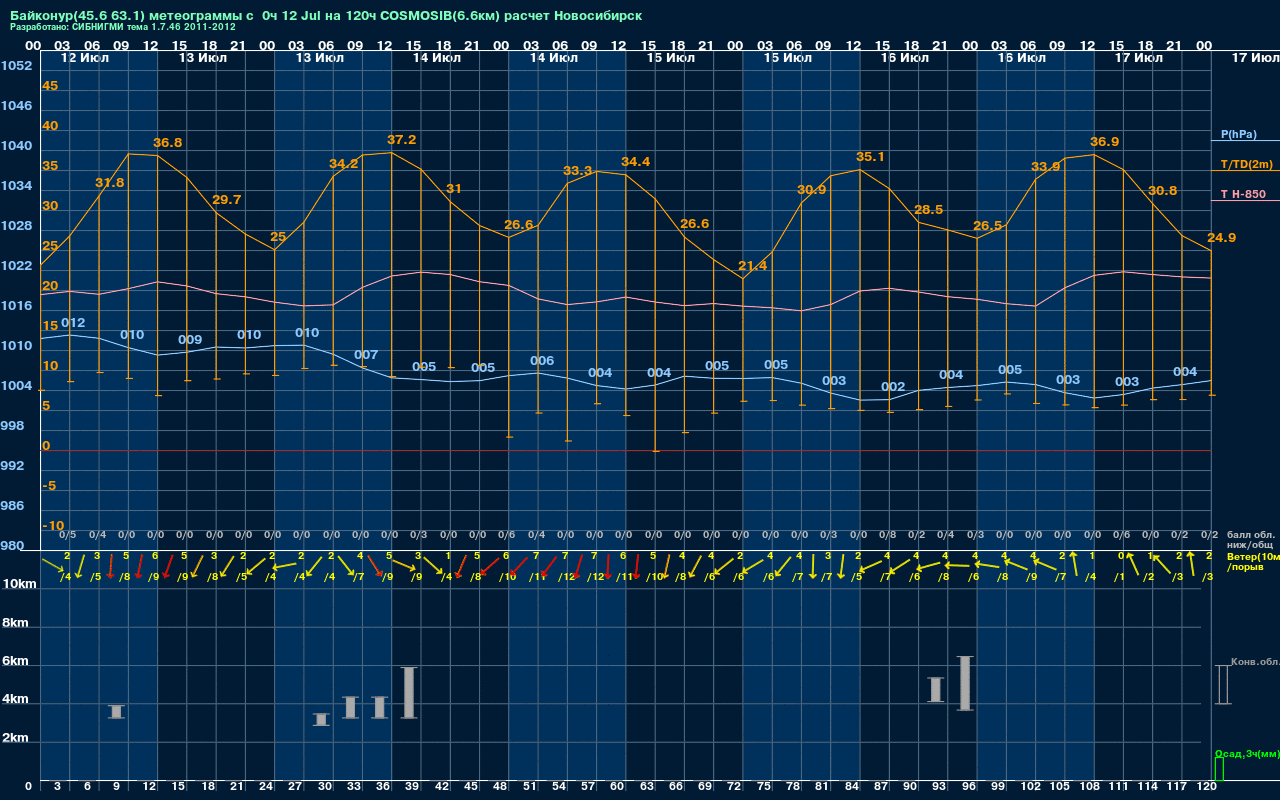The width and height of the screenshot is (1280, 800).
Task: Click the pink line swatch under T H-850
Action: [1245, 201]
